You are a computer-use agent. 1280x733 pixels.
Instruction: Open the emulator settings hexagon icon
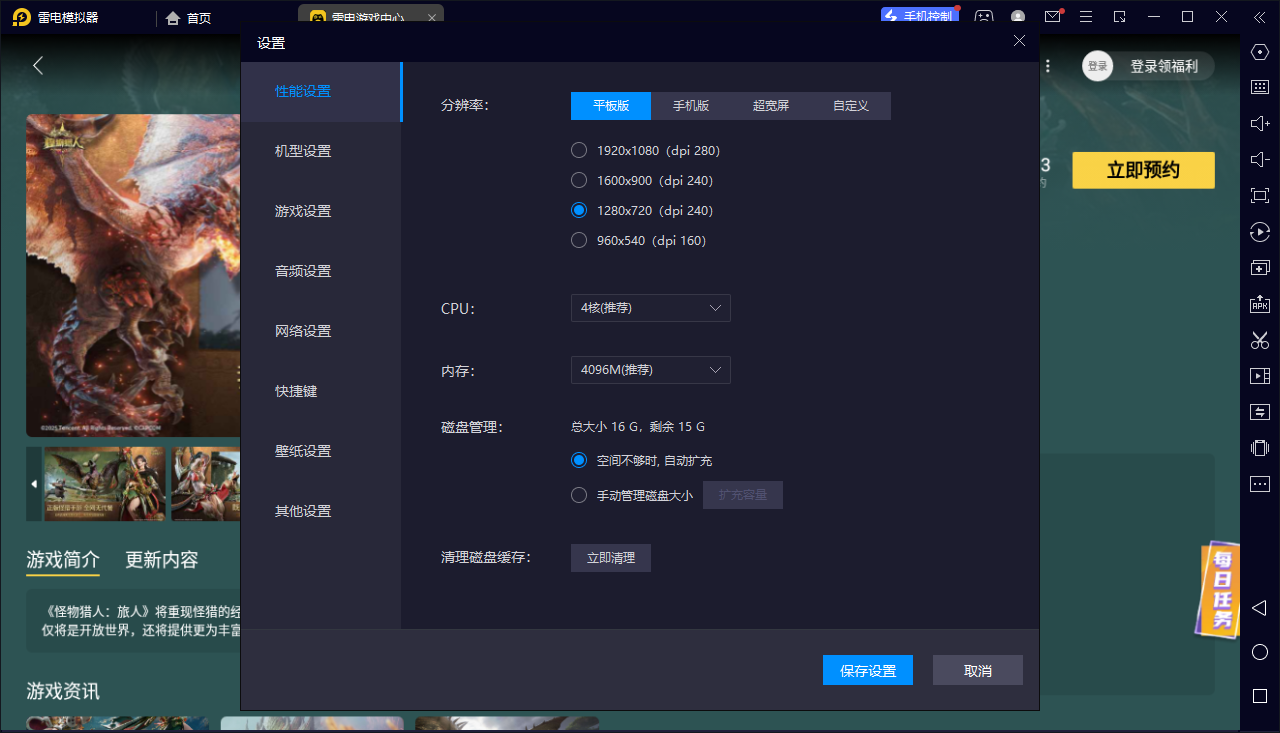(1260, 52)
